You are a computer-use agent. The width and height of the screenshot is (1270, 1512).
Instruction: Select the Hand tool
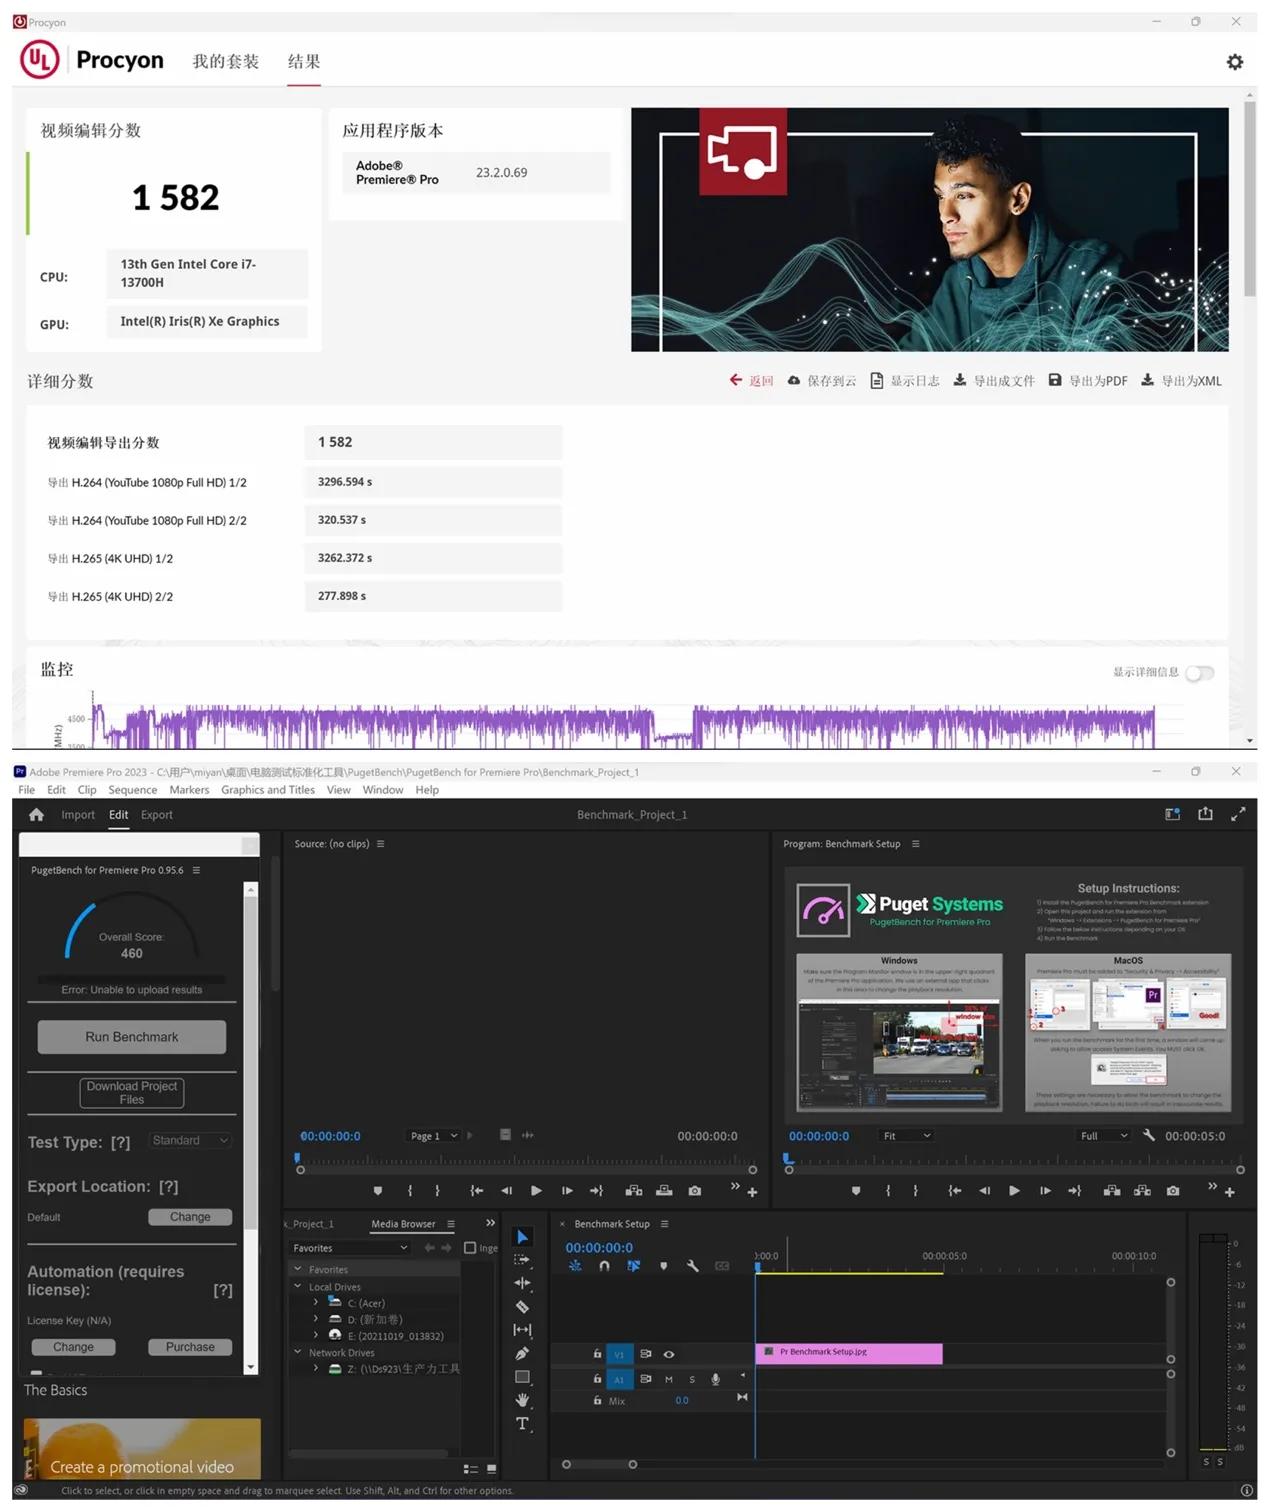click(522, 1400)
